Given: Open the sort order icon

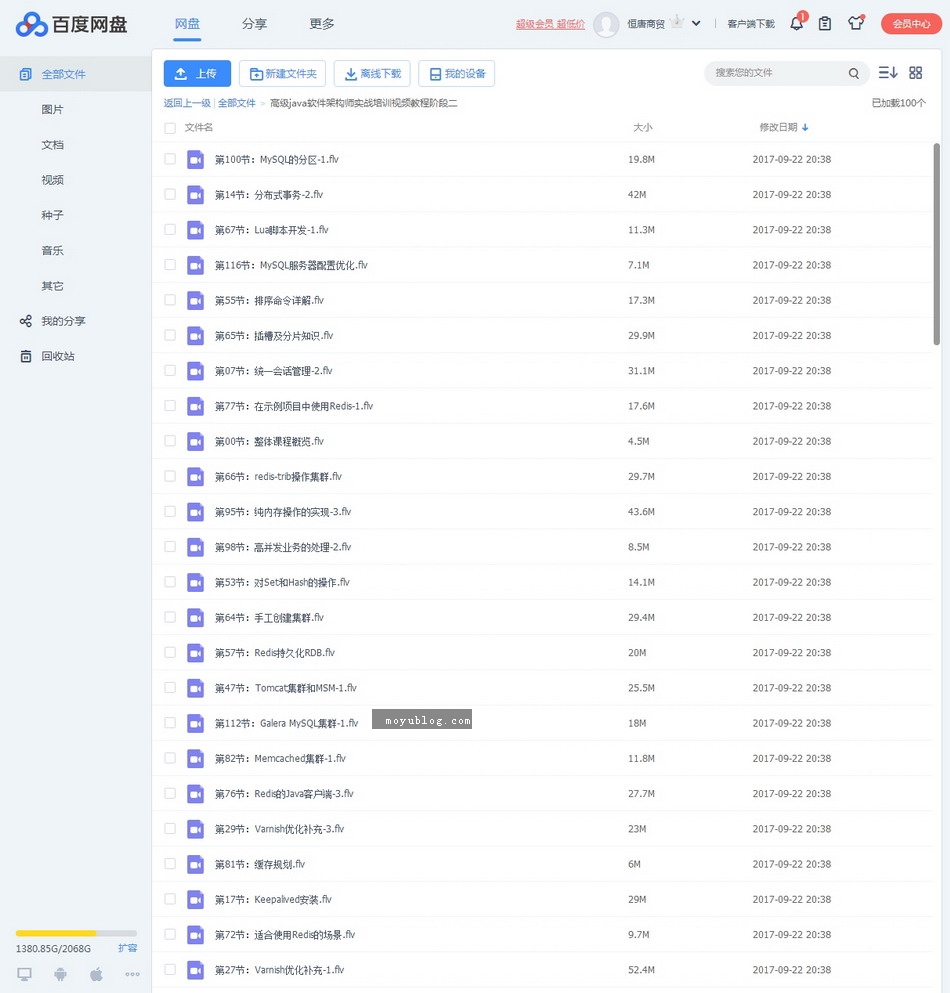Looking at the screenshot, I should pos(888,73).
